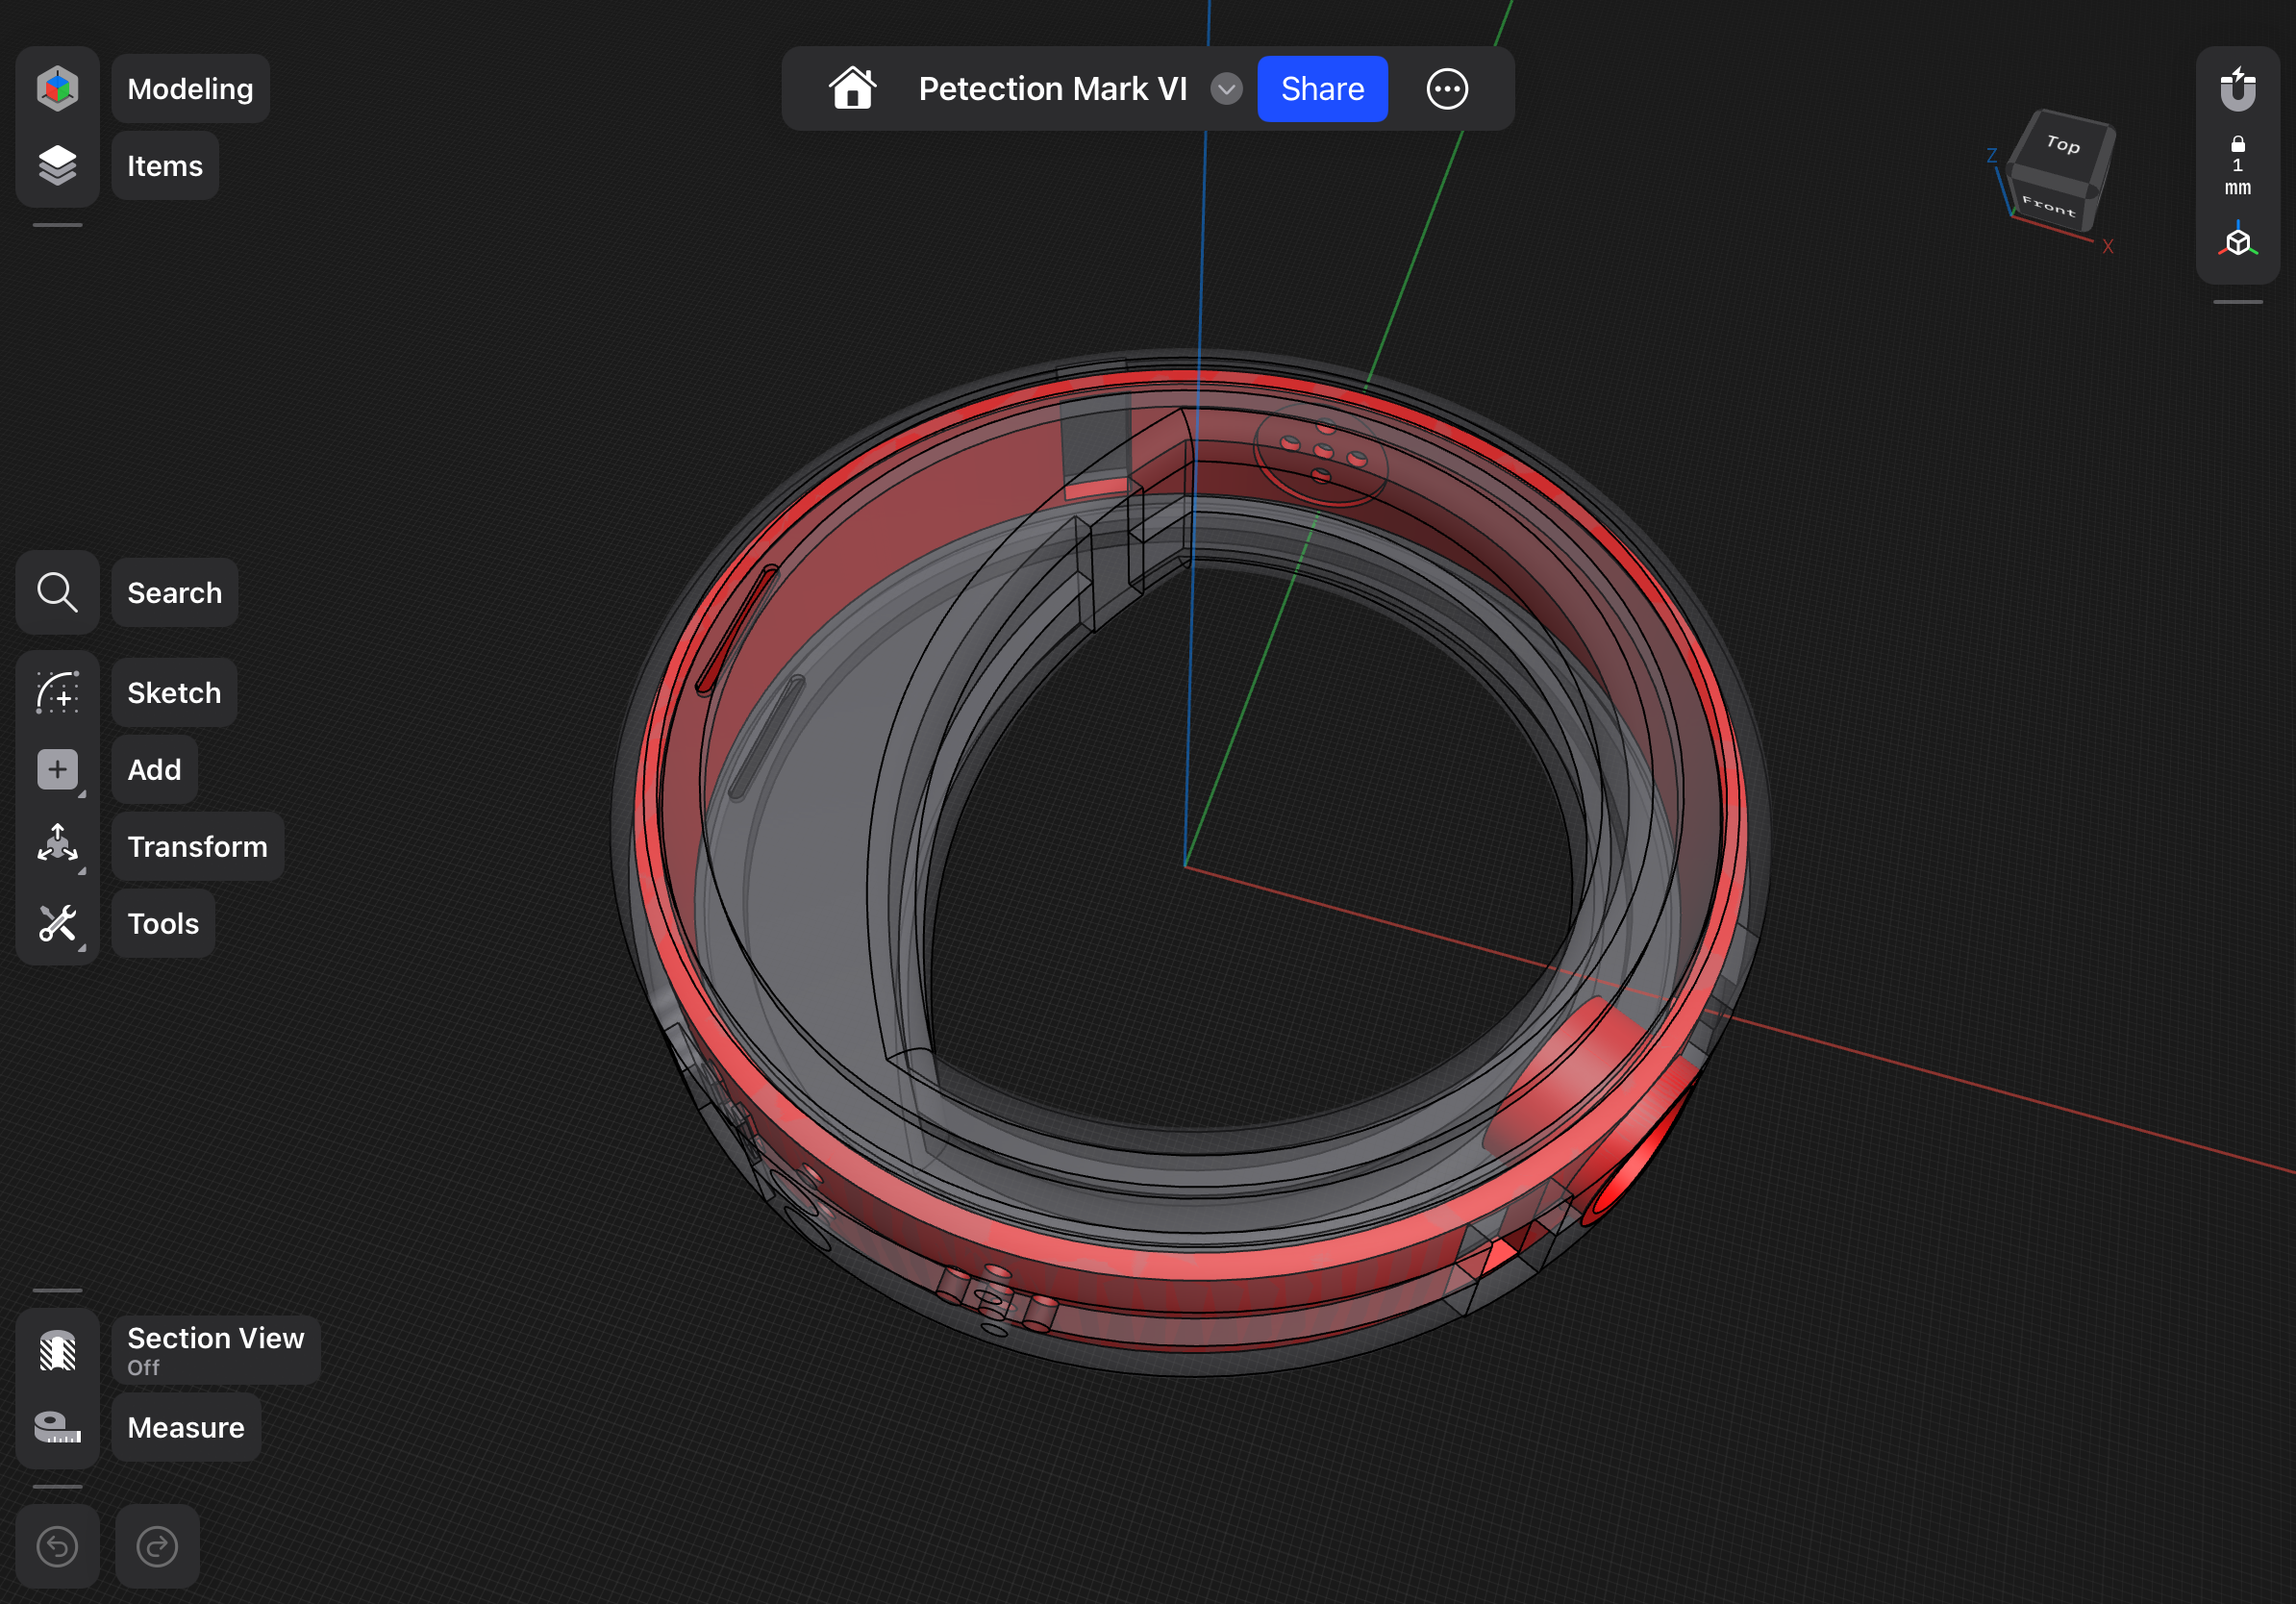Open the Transform tool icon
This screenshot has width=2296, height=1604.
click(57, 845)
